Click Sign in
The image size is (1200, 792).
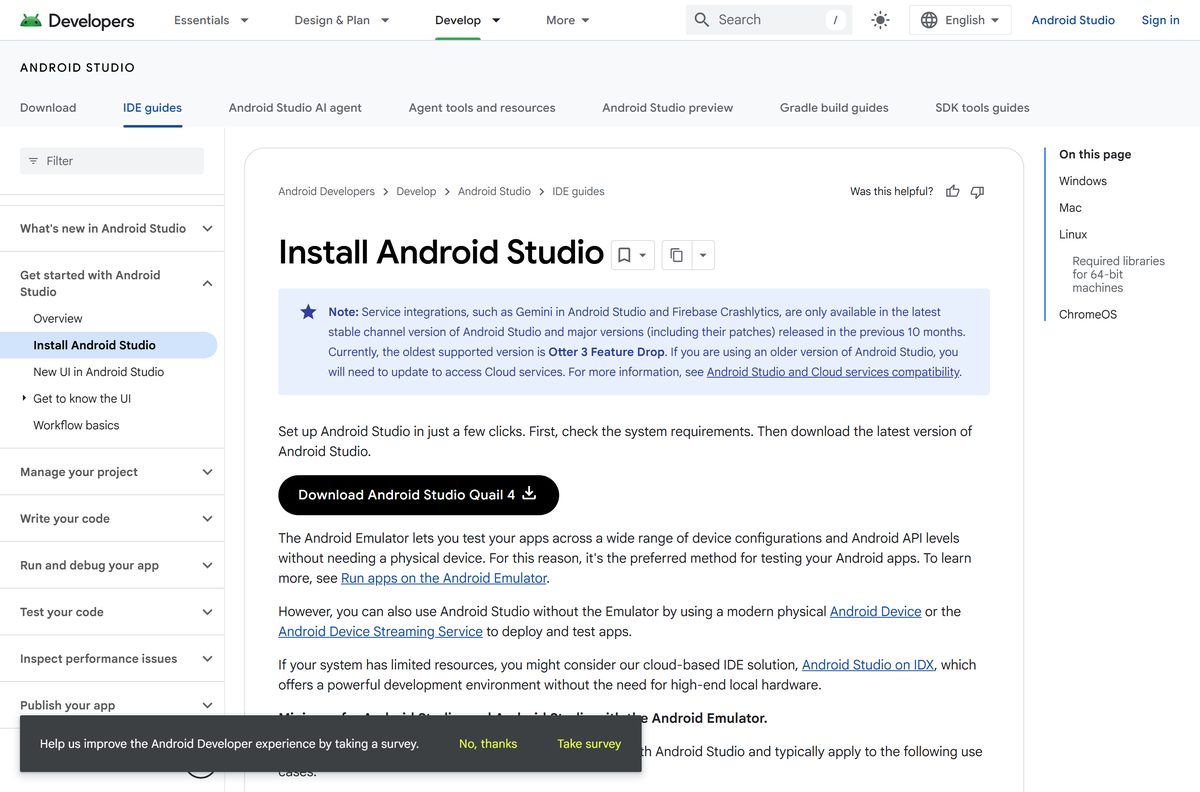click(1160, 20)
